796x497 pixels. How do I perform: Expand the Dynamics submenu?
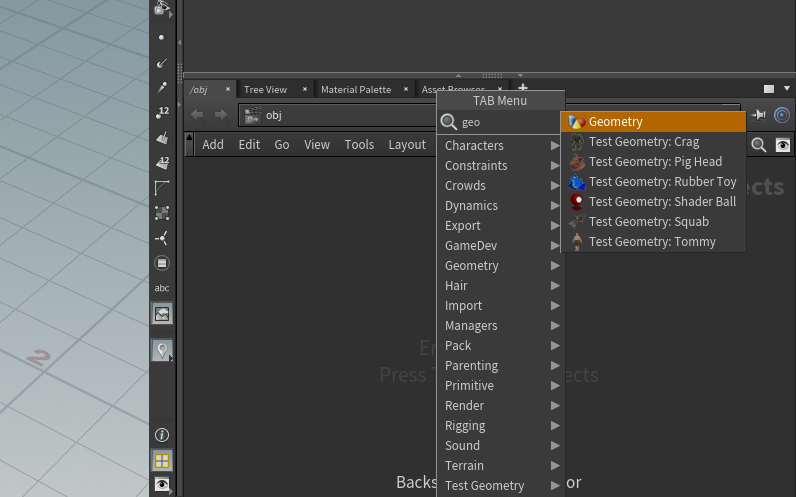coord(500,206)
